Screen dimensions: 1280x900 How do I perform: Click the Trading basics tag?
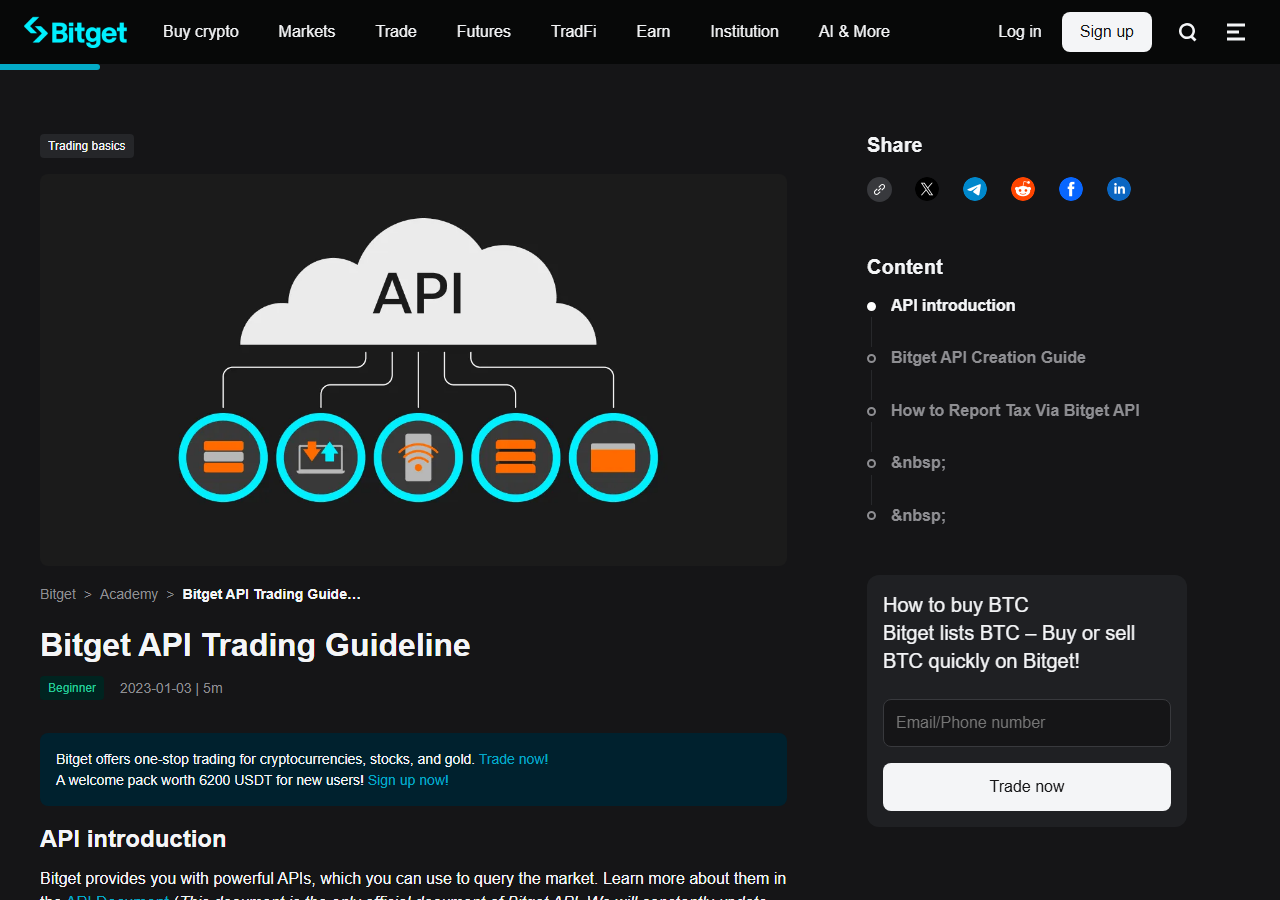(x=87, y=146)
